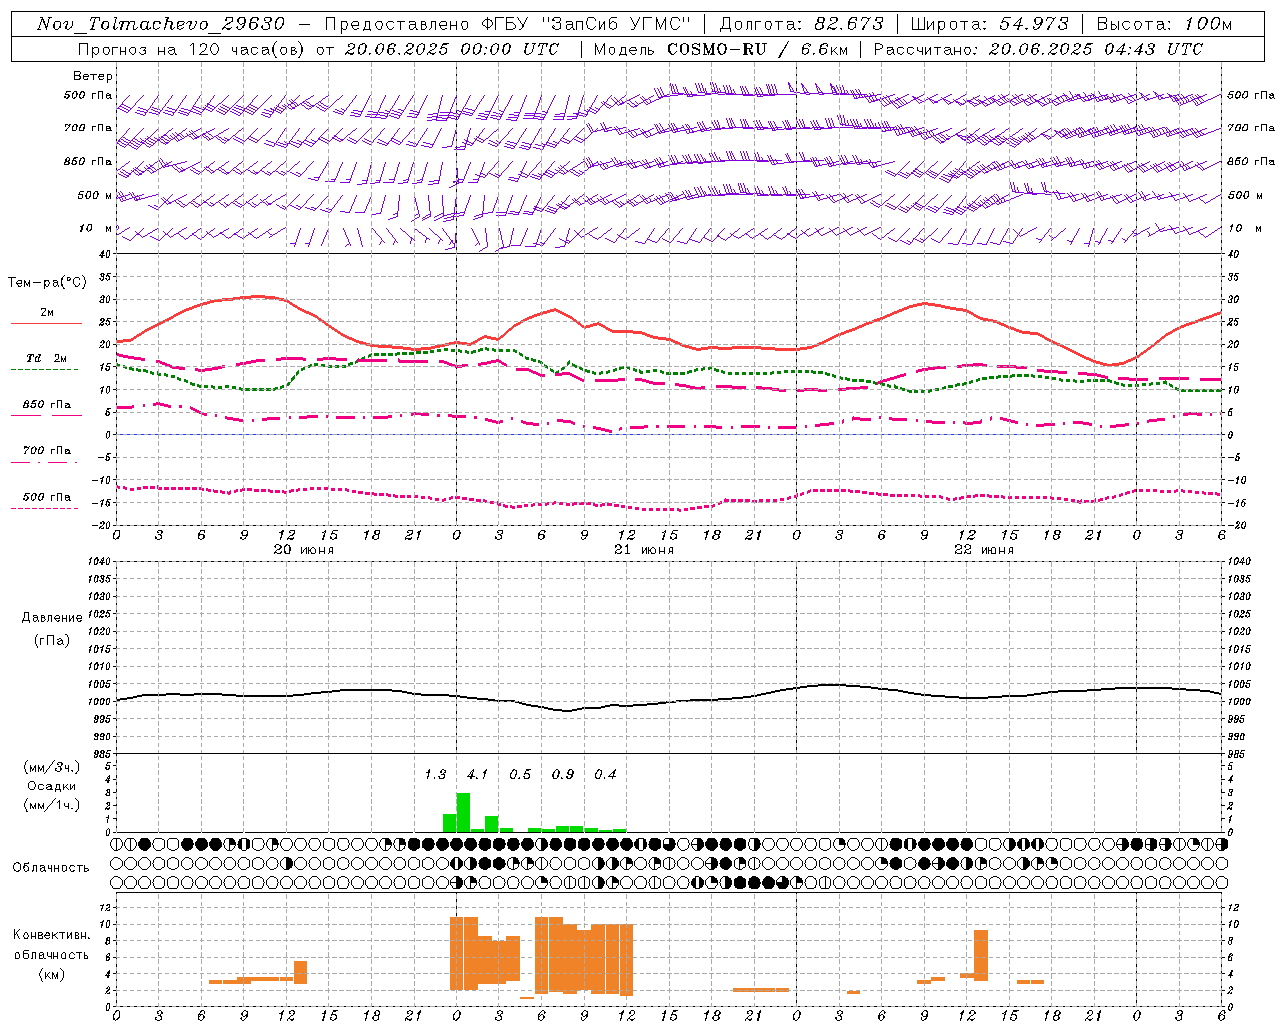Click the left 10 м wind level label
Image resolution: width=1280 pixels, height=1024 pixels.
(97, 228)
